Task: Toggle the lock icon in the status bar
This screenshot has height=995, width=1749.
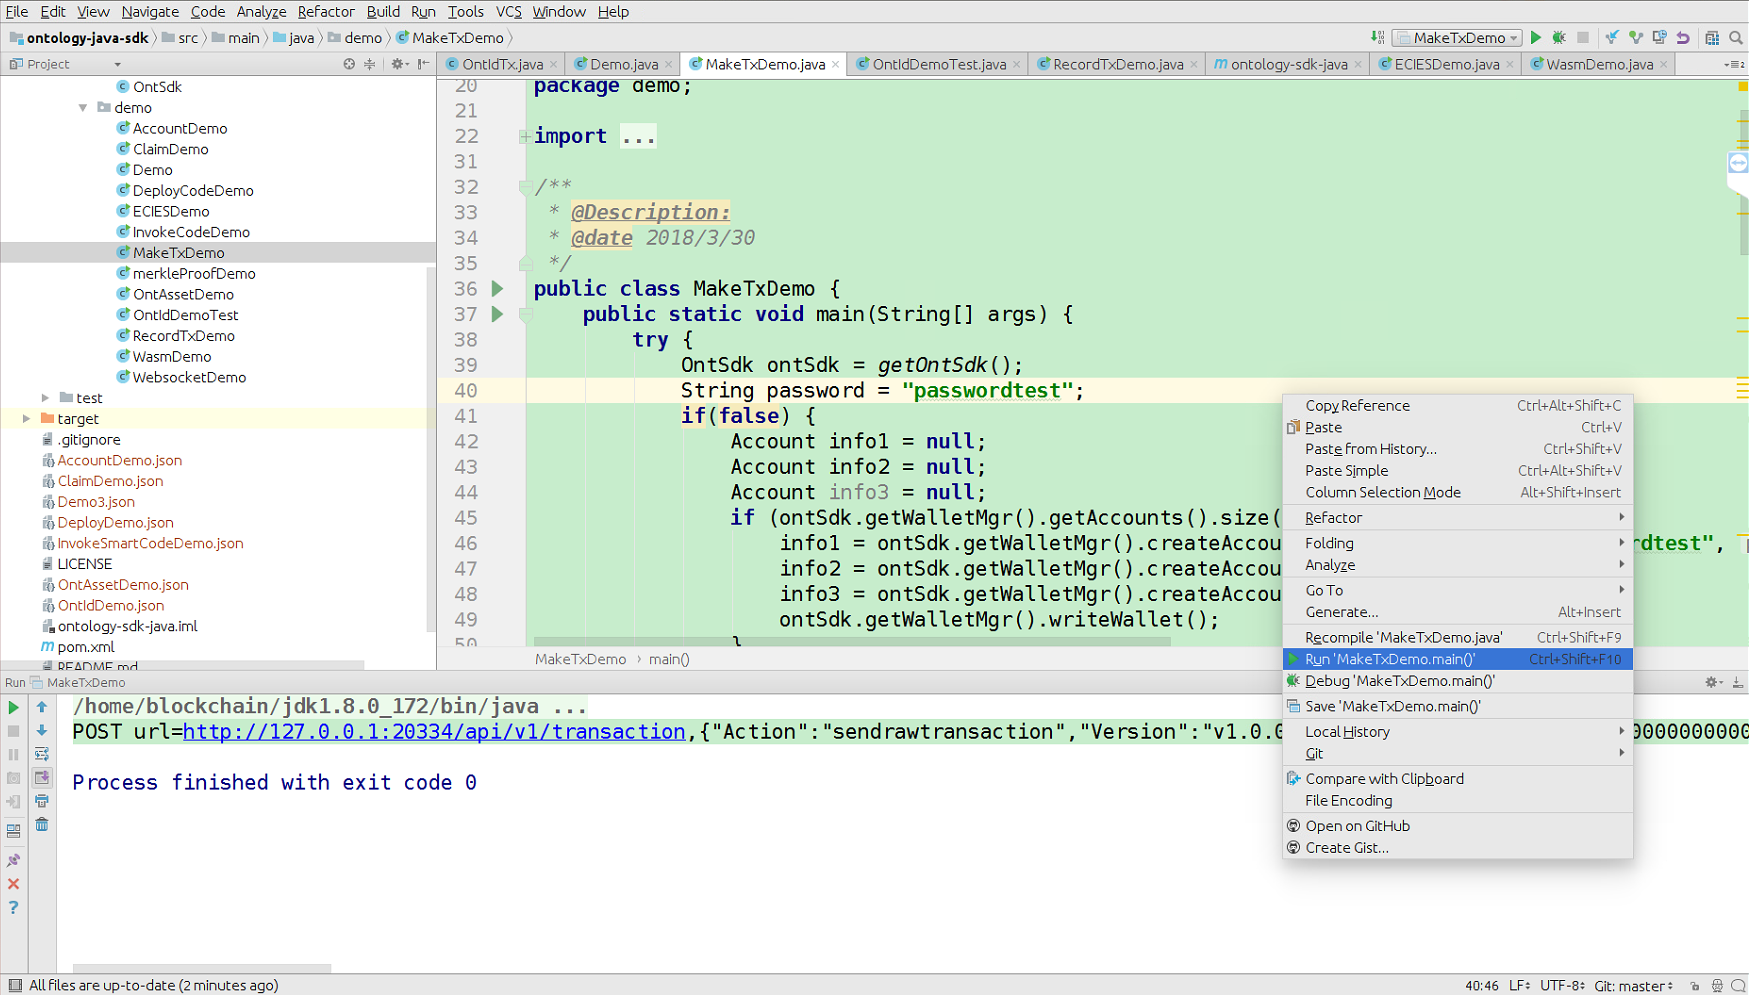Action: pyautogui.click(x=1695, y=986)
